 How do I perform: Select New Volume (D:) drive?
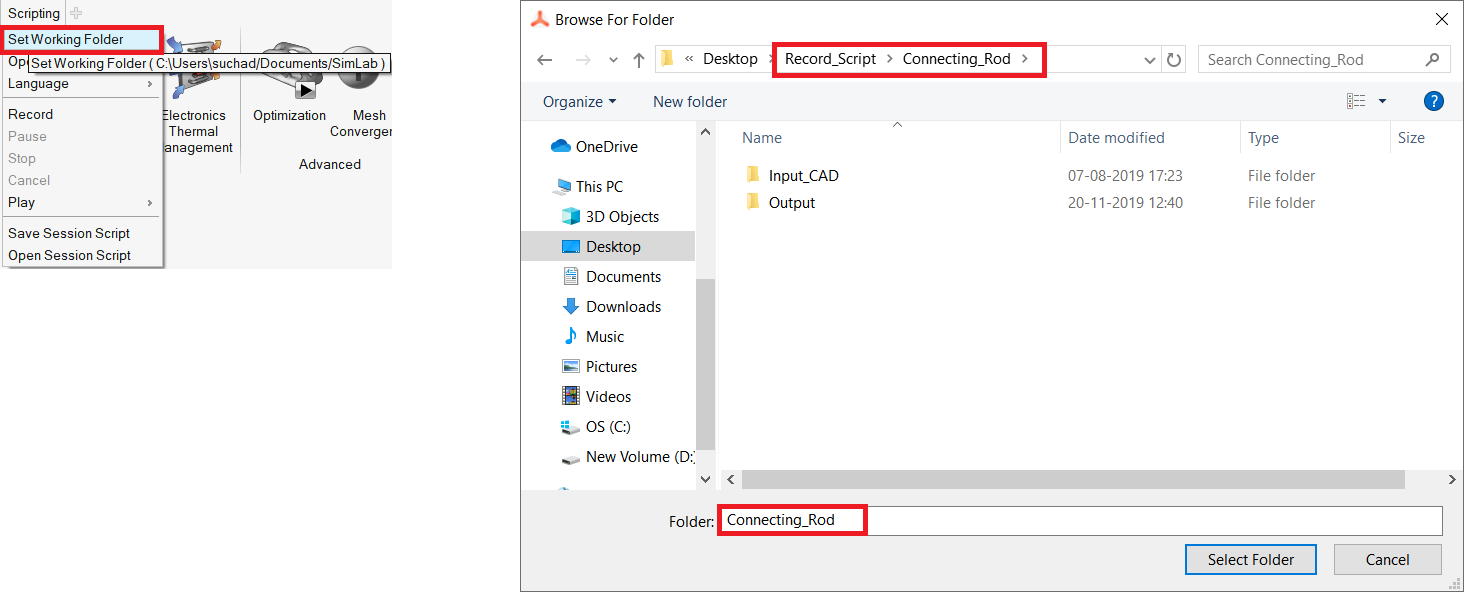(x=627, y=457)
